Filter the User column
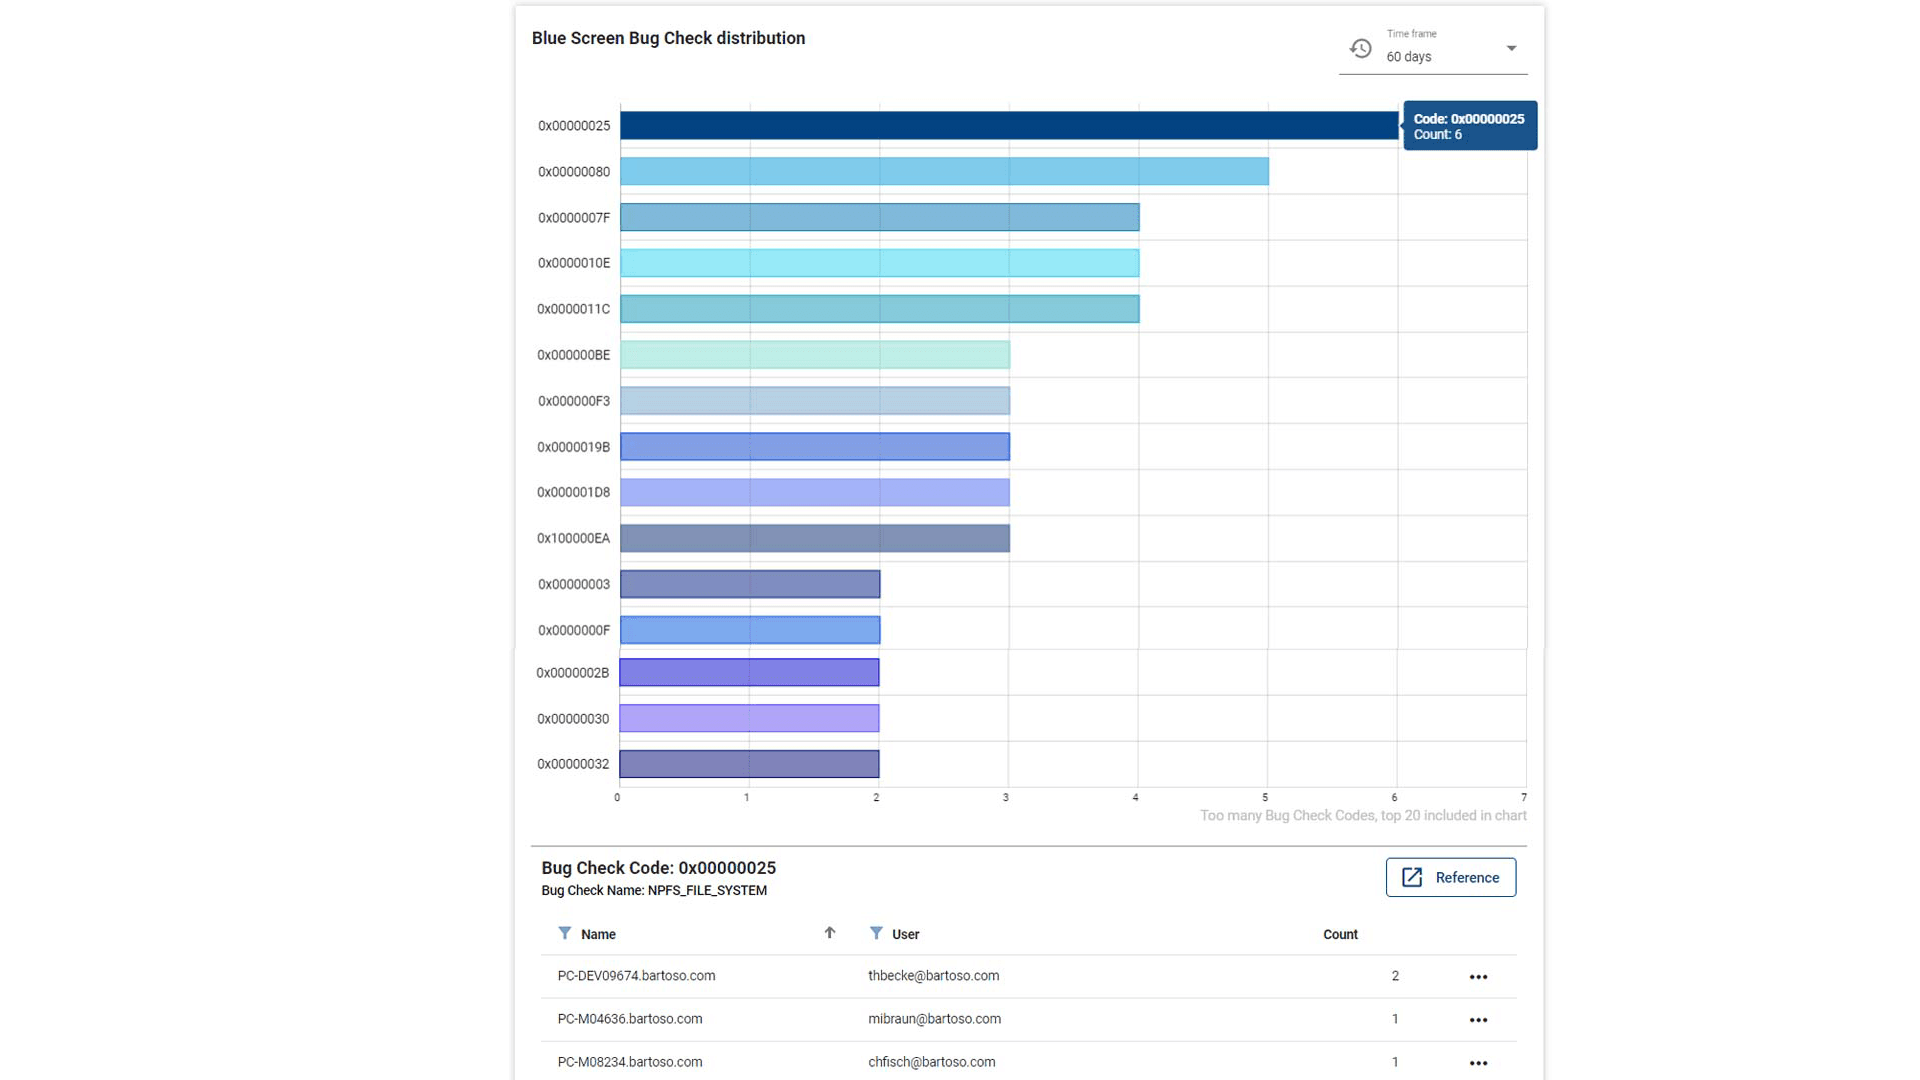This screenshot has height=1080, width=1920. pos(876,933)
